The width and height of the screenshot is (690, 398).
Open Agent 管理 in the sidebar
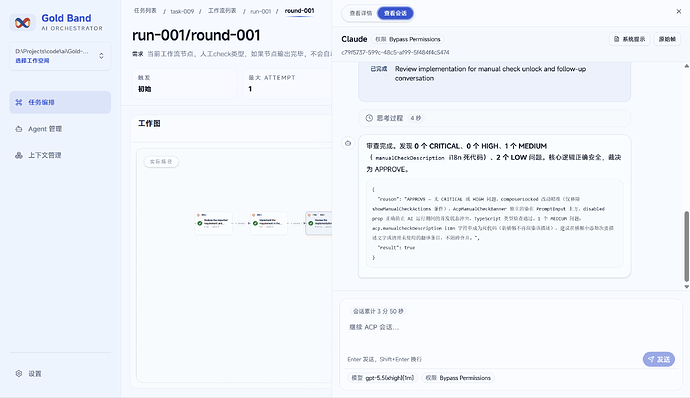(x=60, y=129)
